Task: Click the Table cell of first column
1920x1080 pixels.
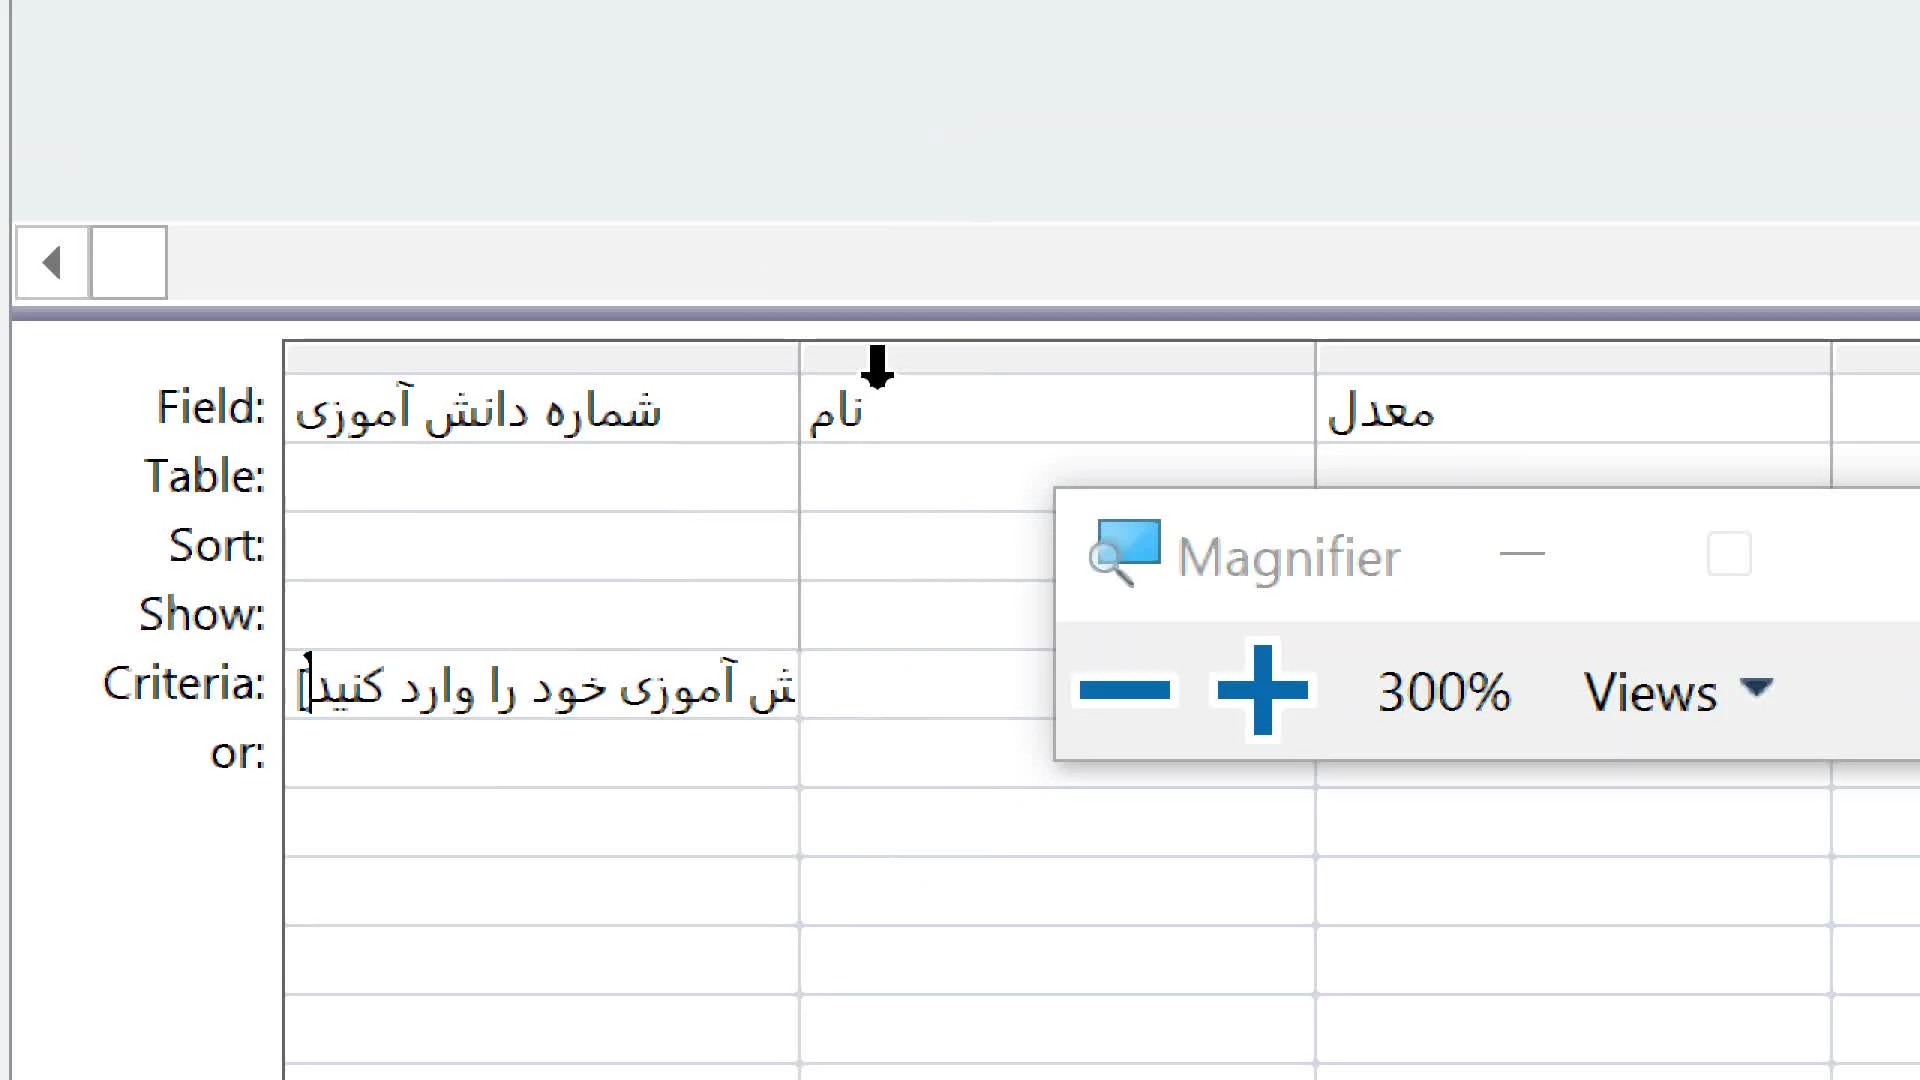Action: tap(541, 478)
